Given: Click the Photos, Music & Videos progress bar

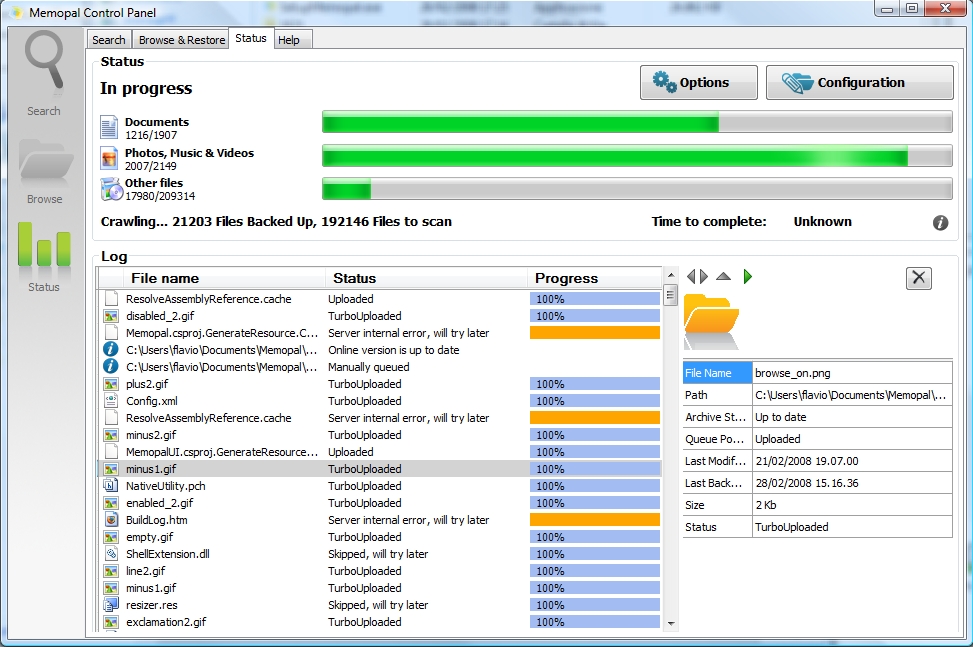Looking at the screenshot, I should coord(637,156).
